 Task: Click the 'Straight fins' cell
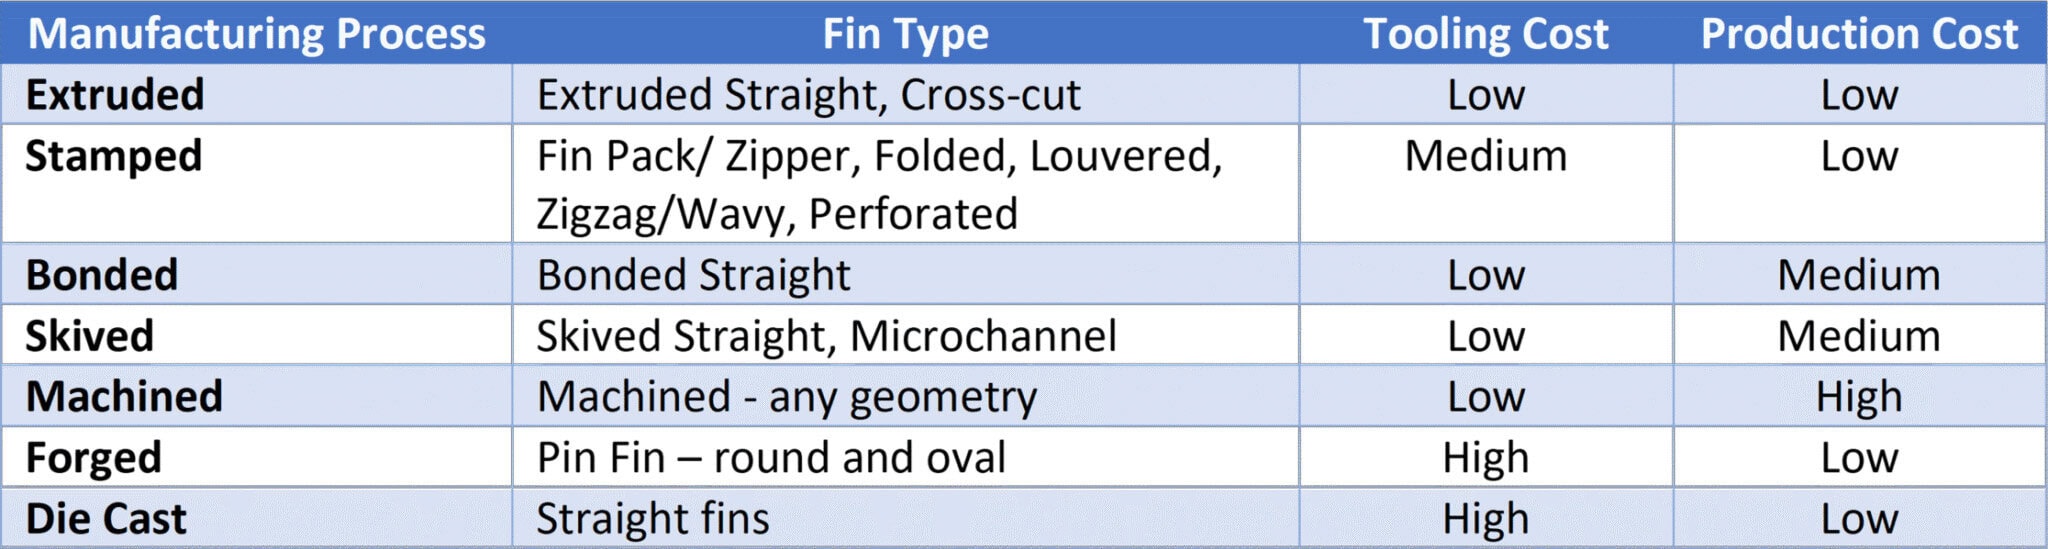[x=653, y=519]
